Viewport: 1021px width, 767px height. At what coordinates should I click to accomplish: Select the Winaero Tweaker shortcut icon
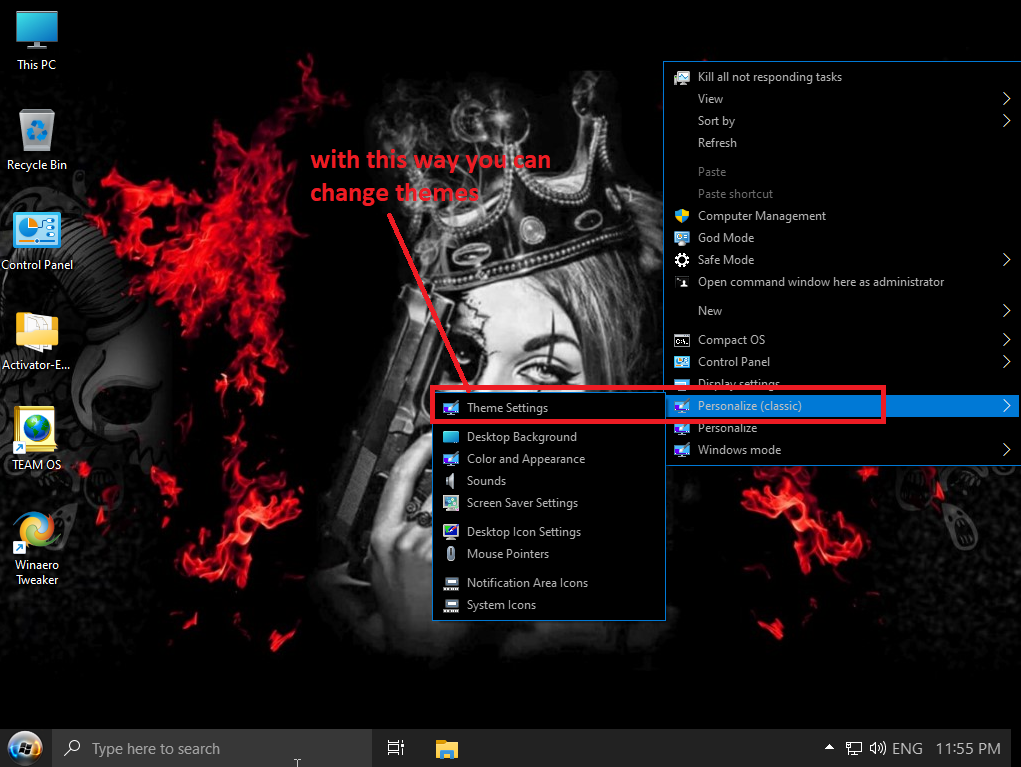(36, 548)
